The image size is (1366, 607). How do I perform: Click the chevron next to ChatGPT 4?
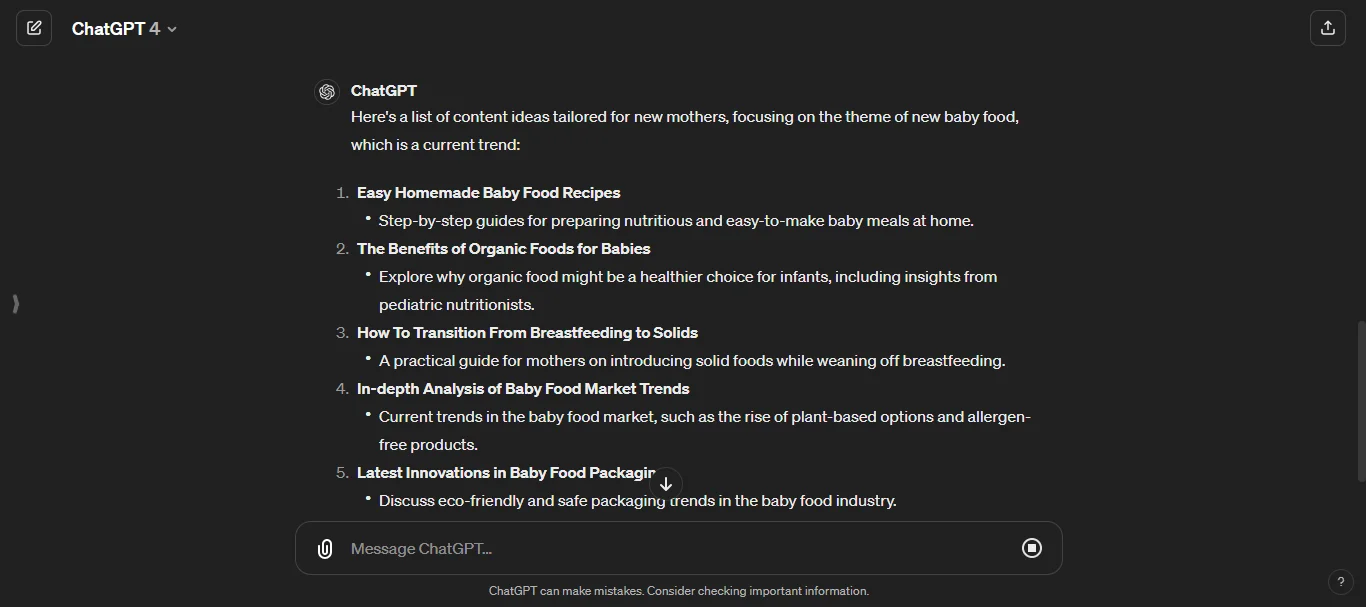[x=171, y=29]
